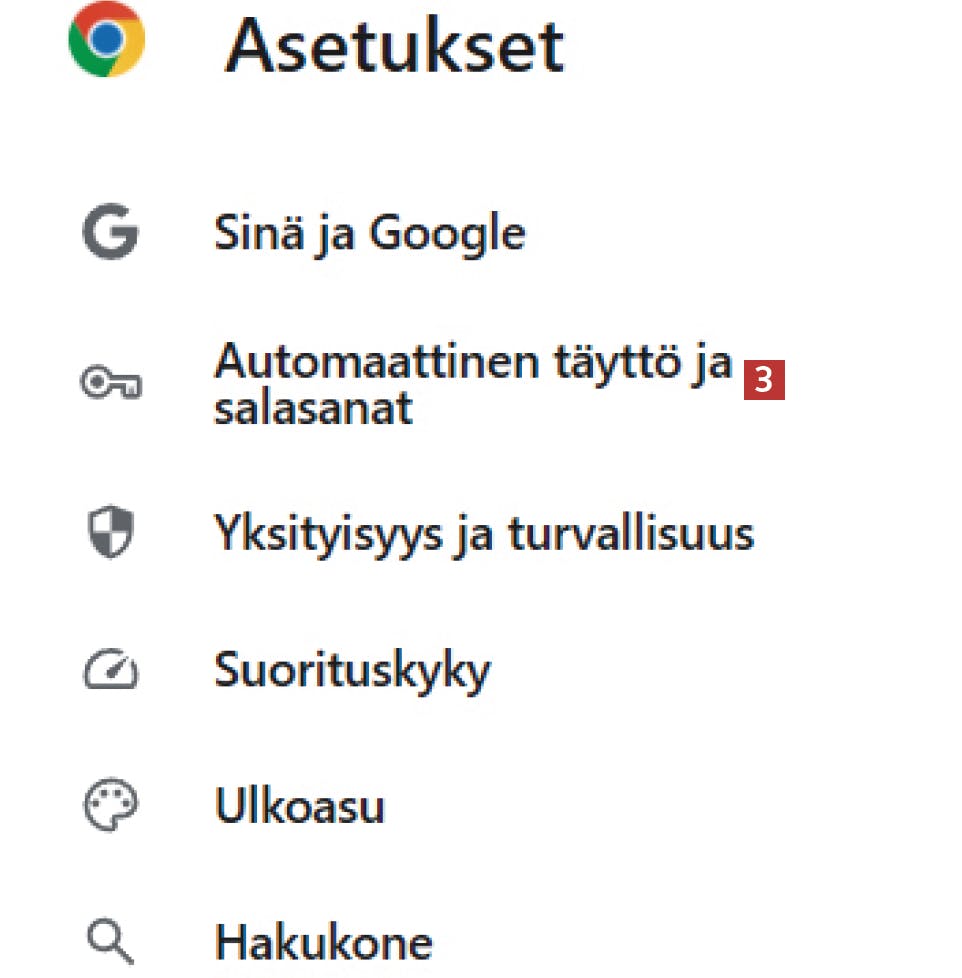Viewport: 962px width, 978px height.
Task: Click the privacy shield icon
Action: pos(110,533)
